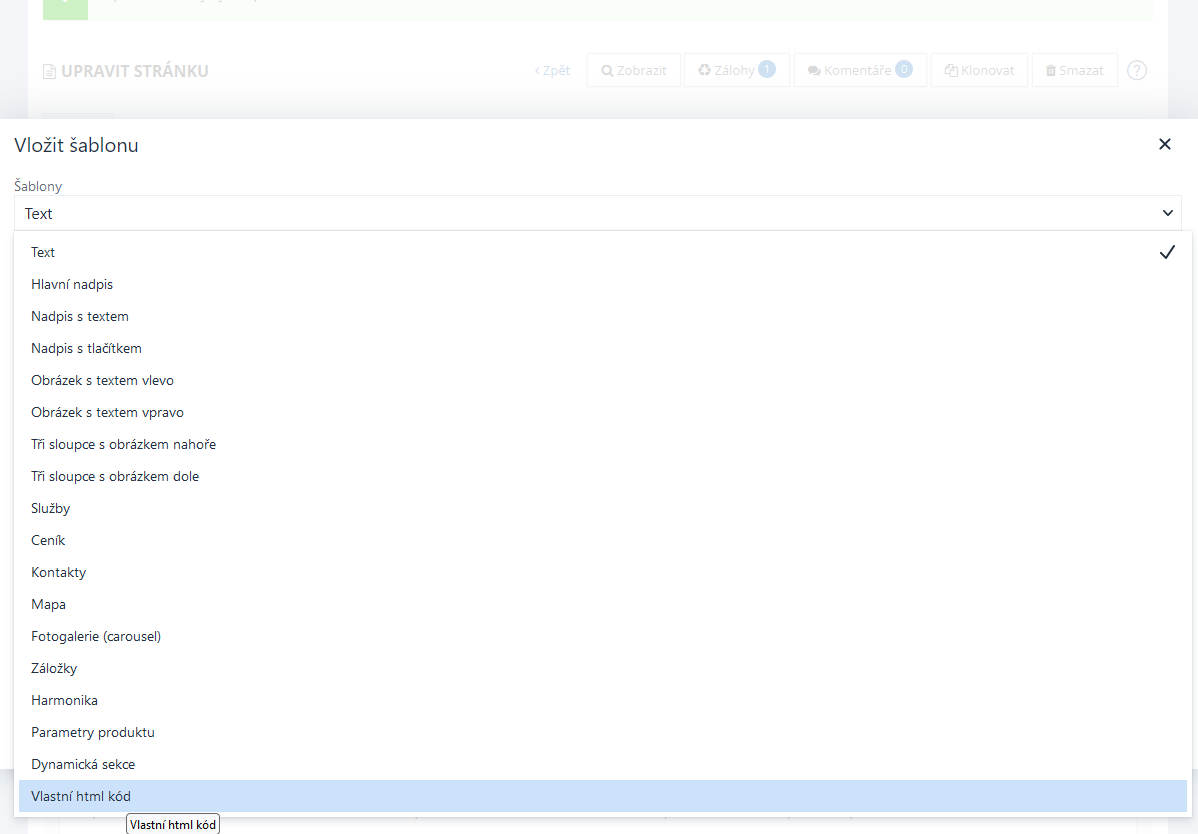Screen dimensions: 1198x834
Task: Pick the Záložky template
Action: [54, 668]
